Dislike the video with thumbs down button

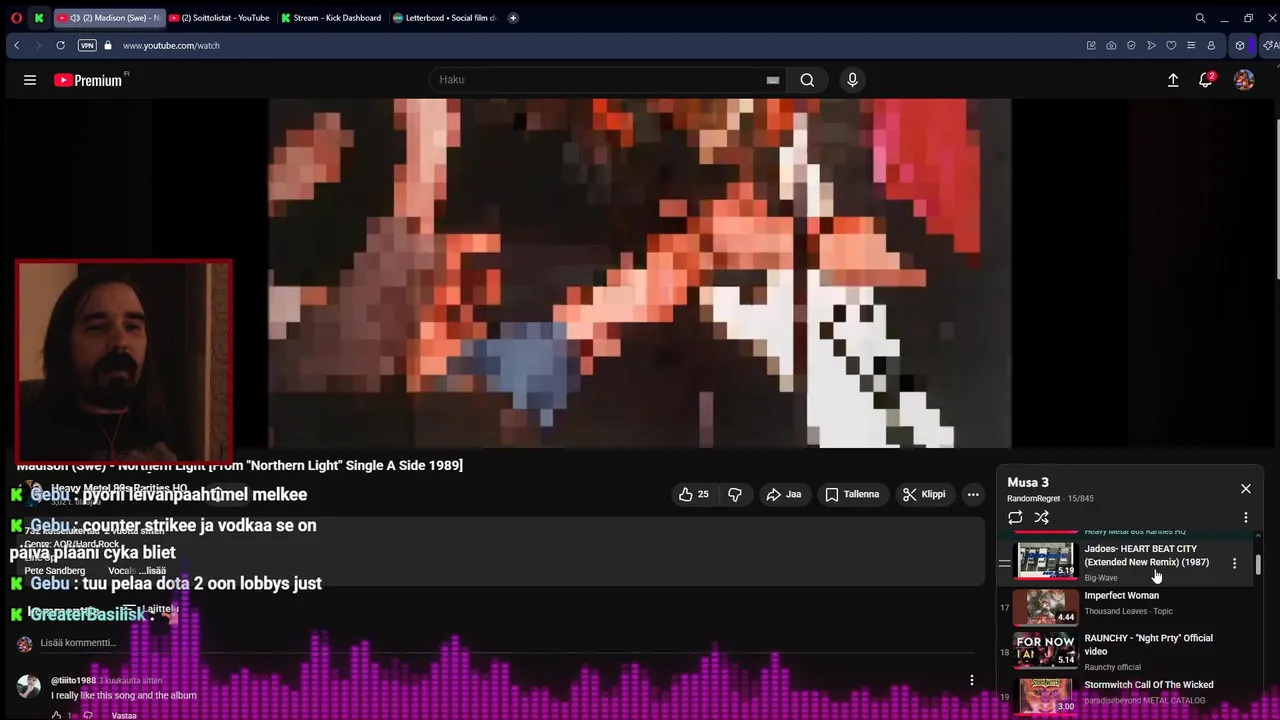[x=735, y=494]
